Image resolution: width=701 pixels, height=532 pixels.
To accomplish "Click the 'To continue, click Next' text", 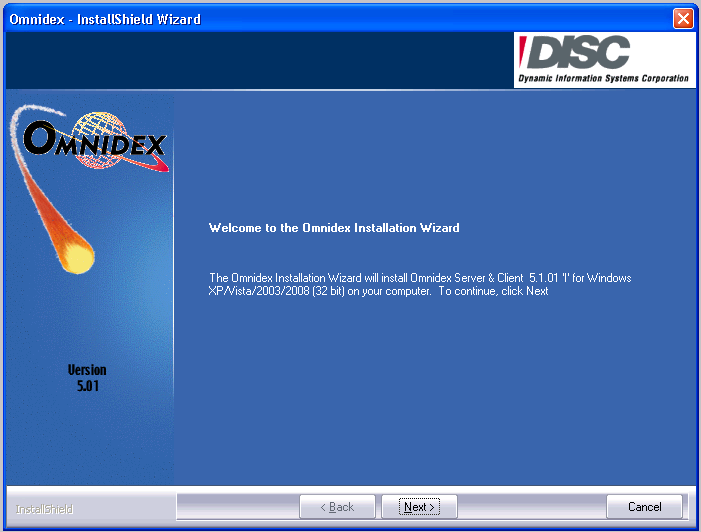I will click(x=493, y=292).
